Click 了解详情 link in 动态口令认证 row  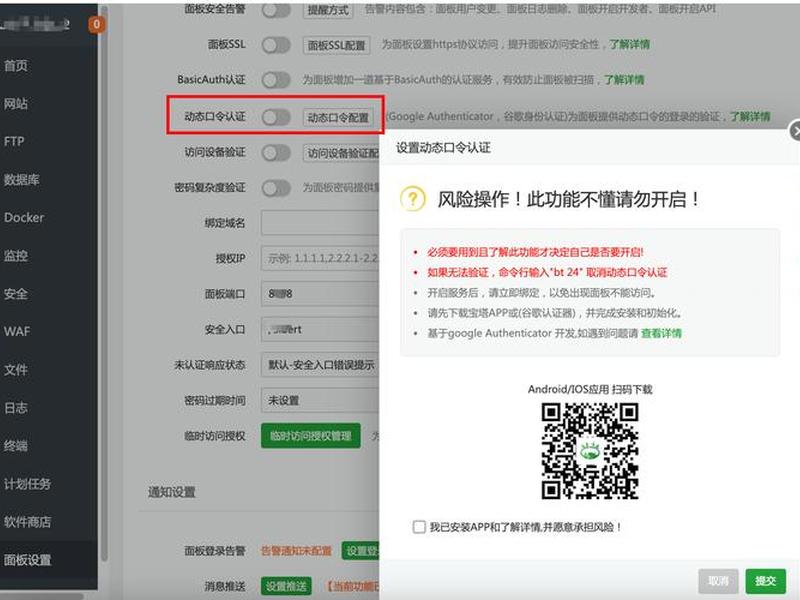coord(749,116)
